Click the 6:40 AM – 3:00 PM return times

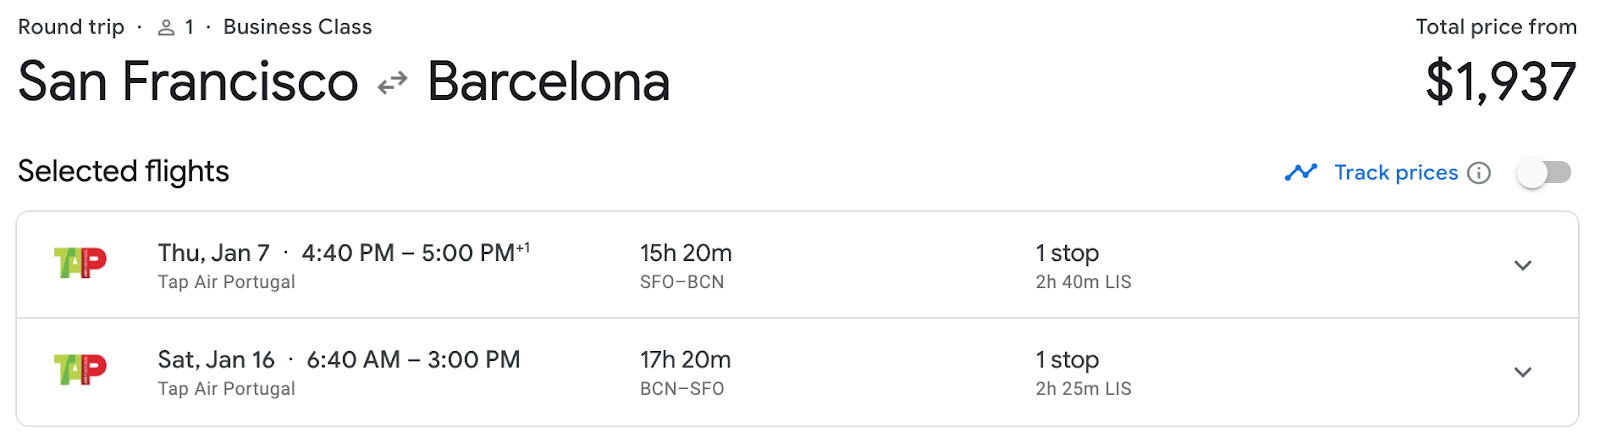[414, 360]
